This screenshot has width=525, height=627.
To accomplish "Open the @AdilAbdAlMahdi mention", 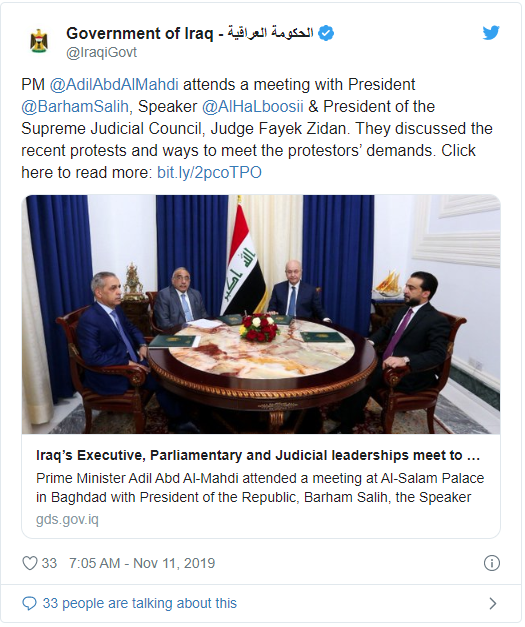I will (114, 85).
